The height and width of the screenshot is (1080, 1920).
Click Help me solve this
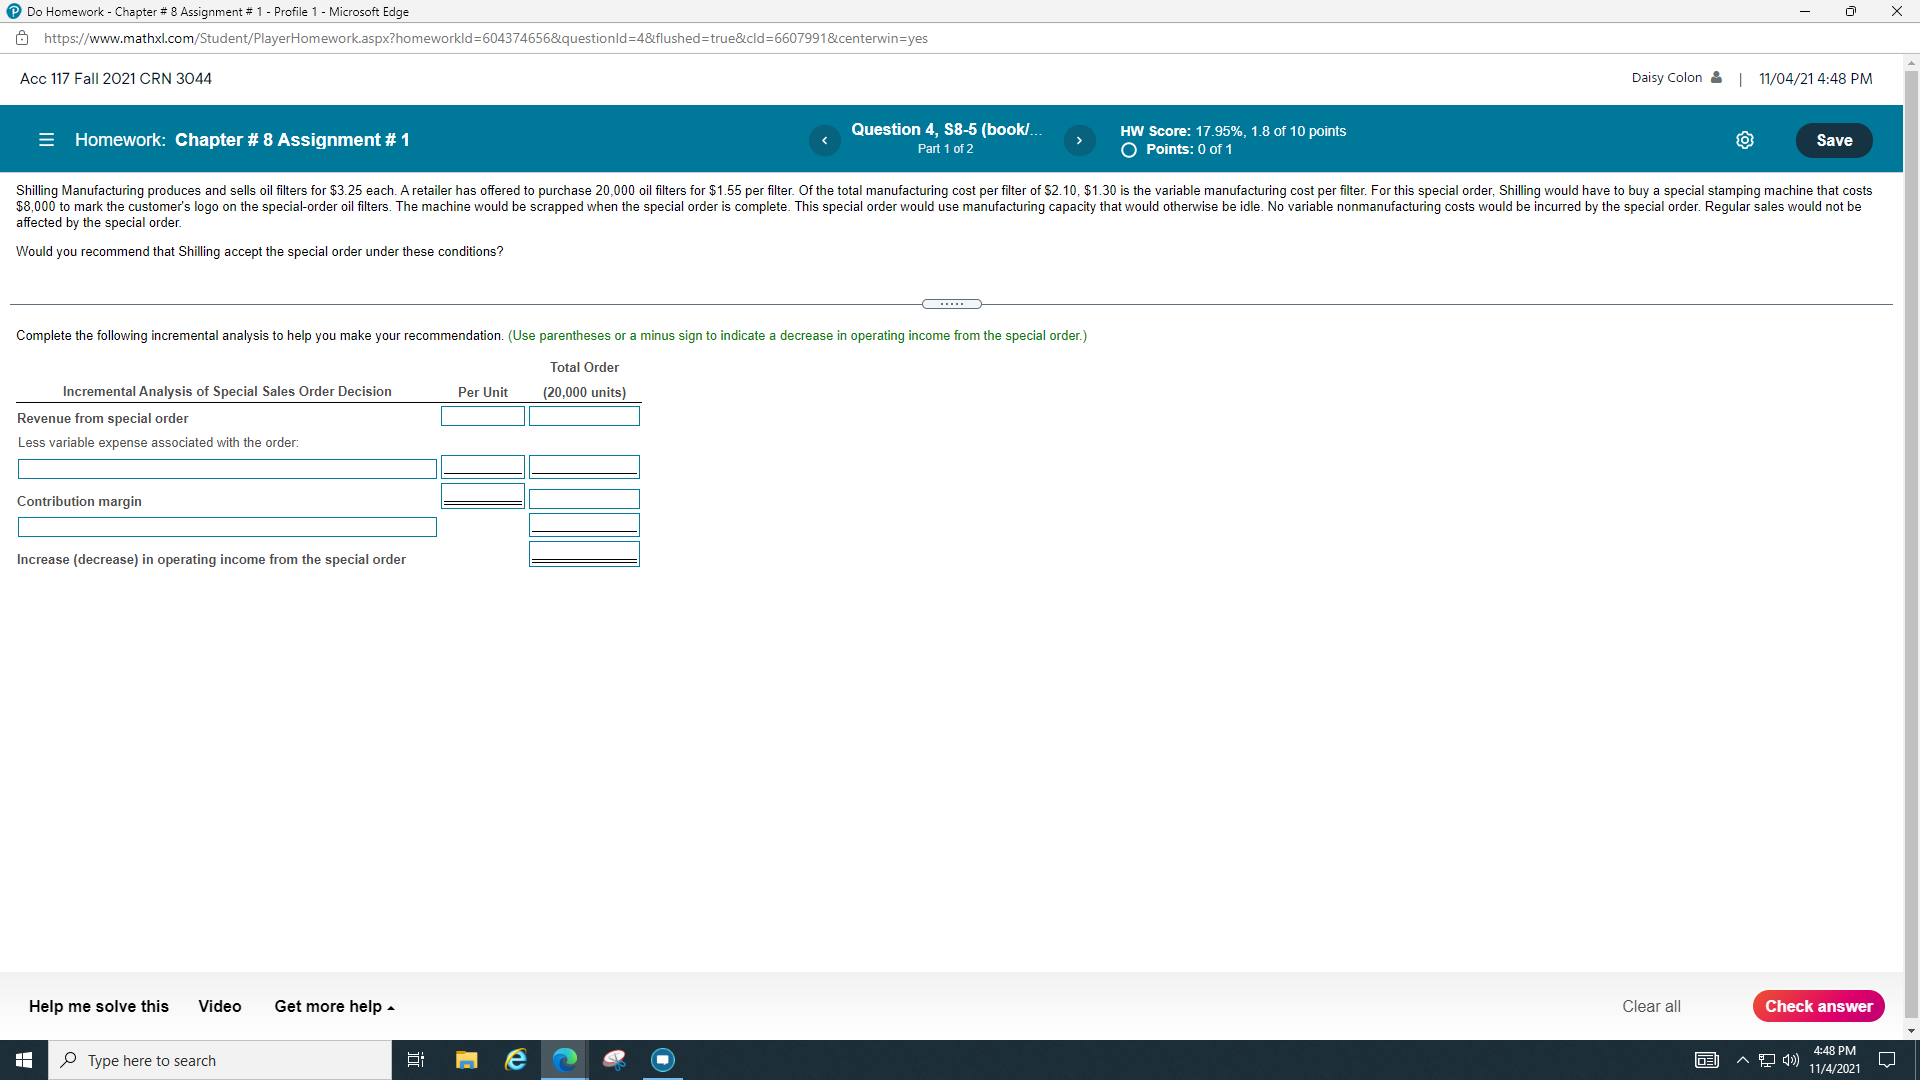(x=99, y=1006)
